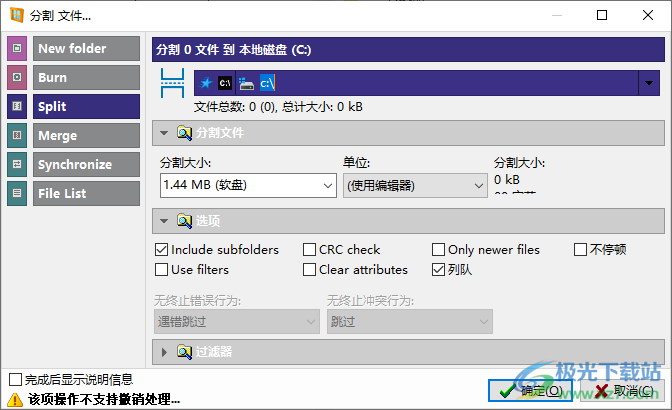Click the 文件总数 summary text
This screenshot has height=410, width=672.
(278, 107)
